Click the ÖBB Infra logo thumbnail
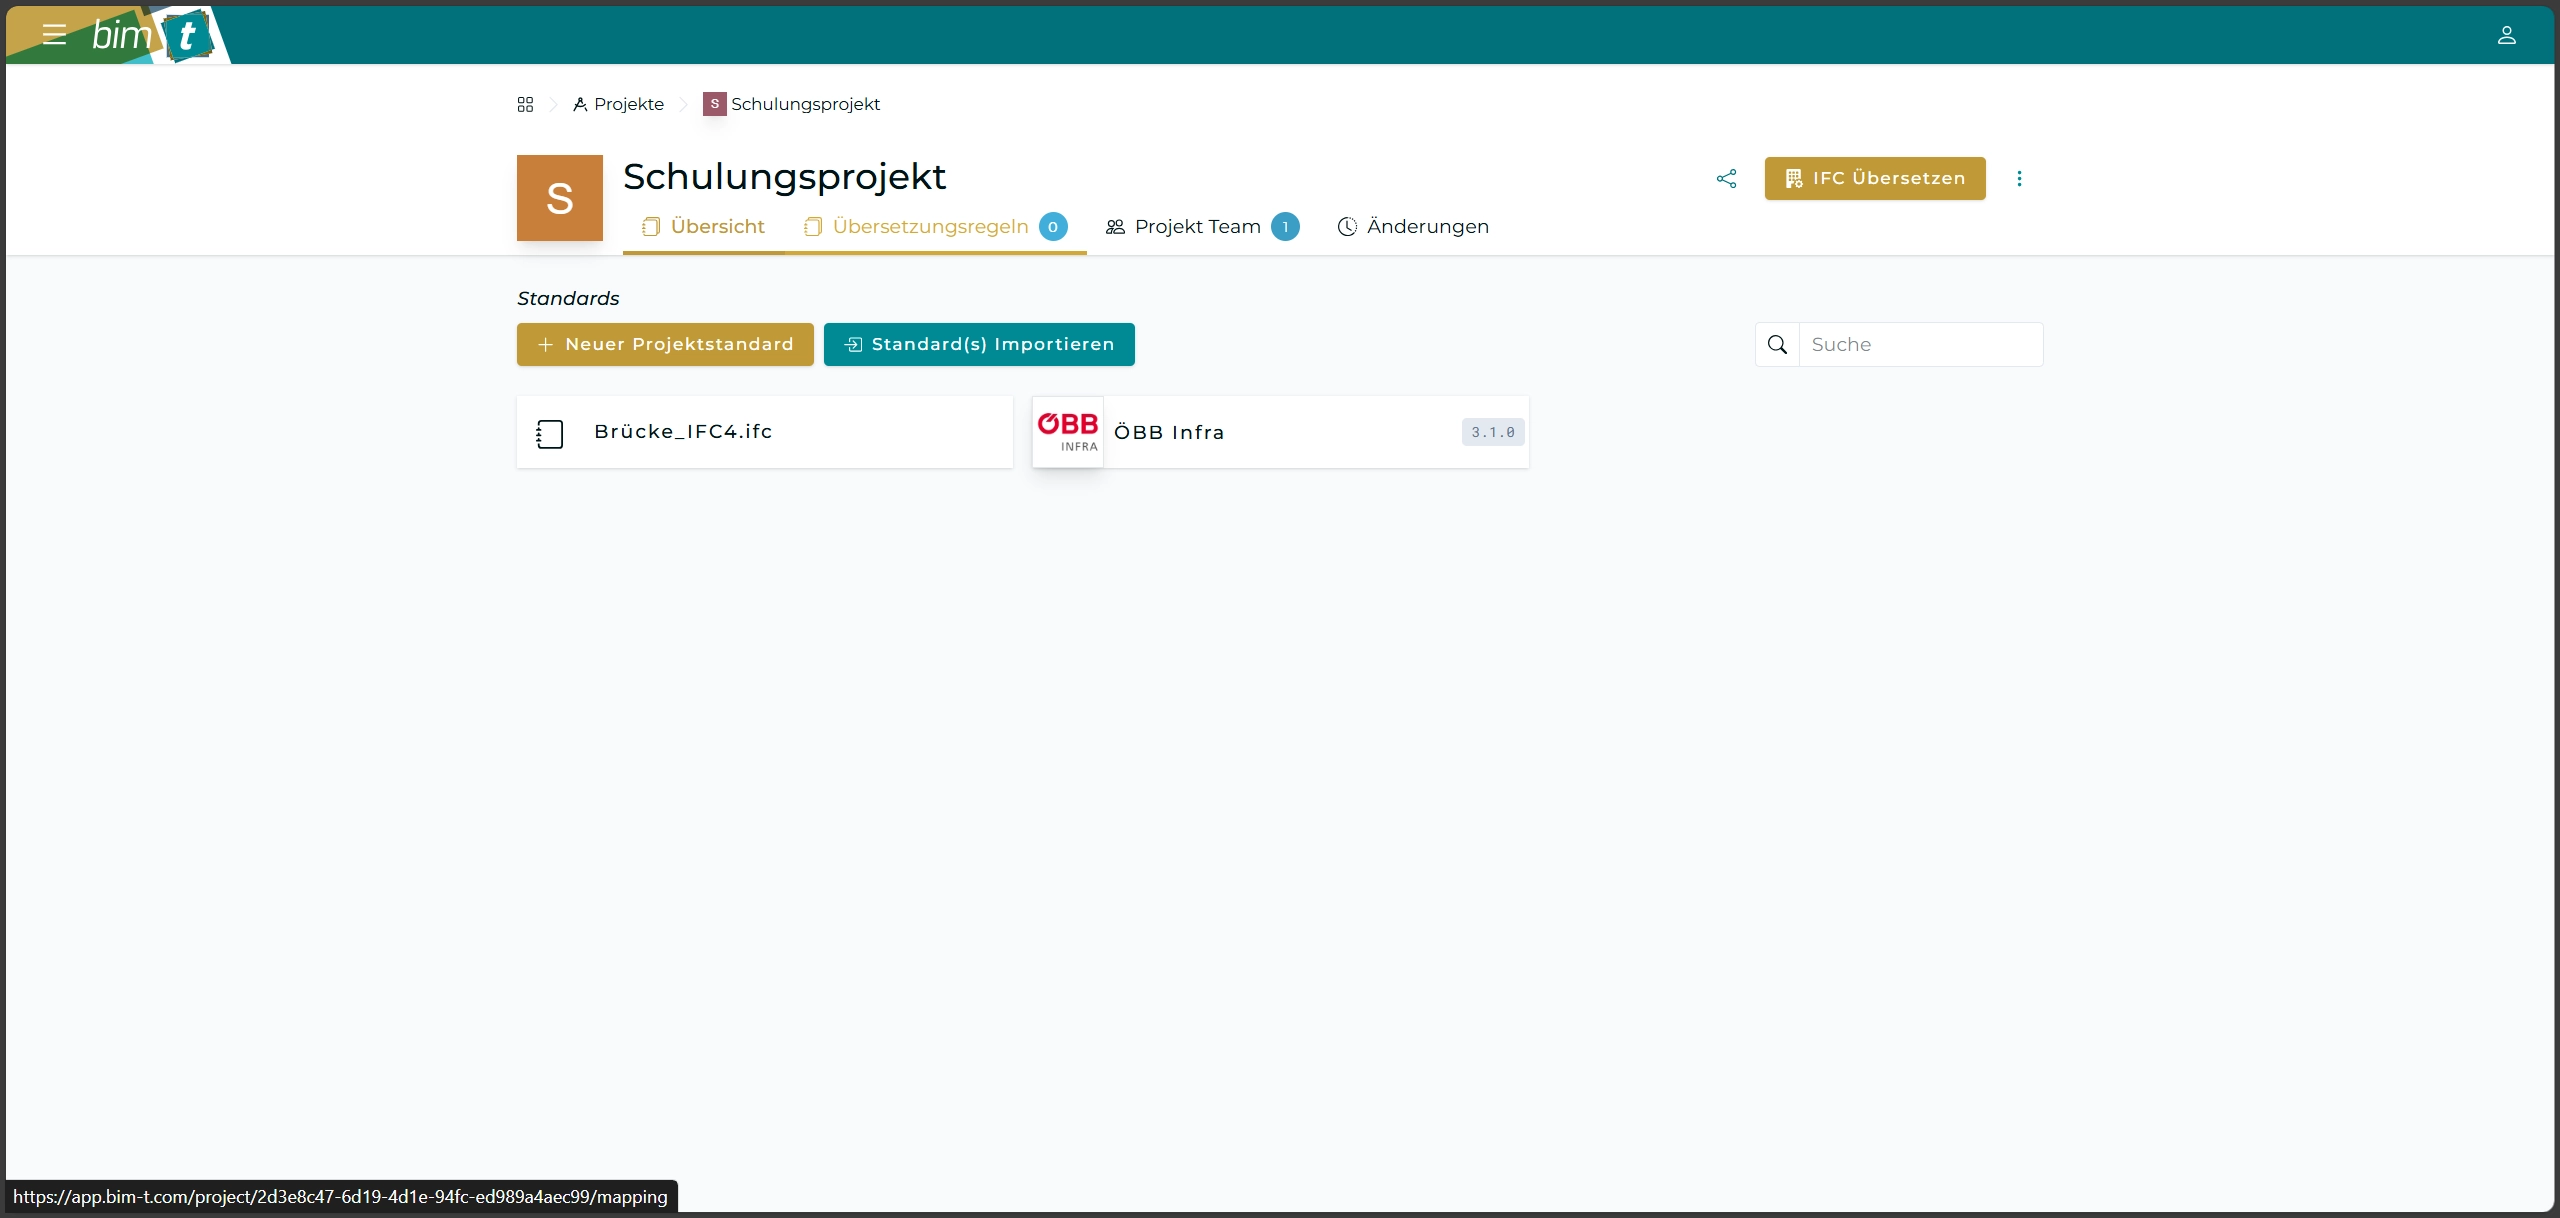Viewport: 2560px width, 1218px height. (1068, 432)
